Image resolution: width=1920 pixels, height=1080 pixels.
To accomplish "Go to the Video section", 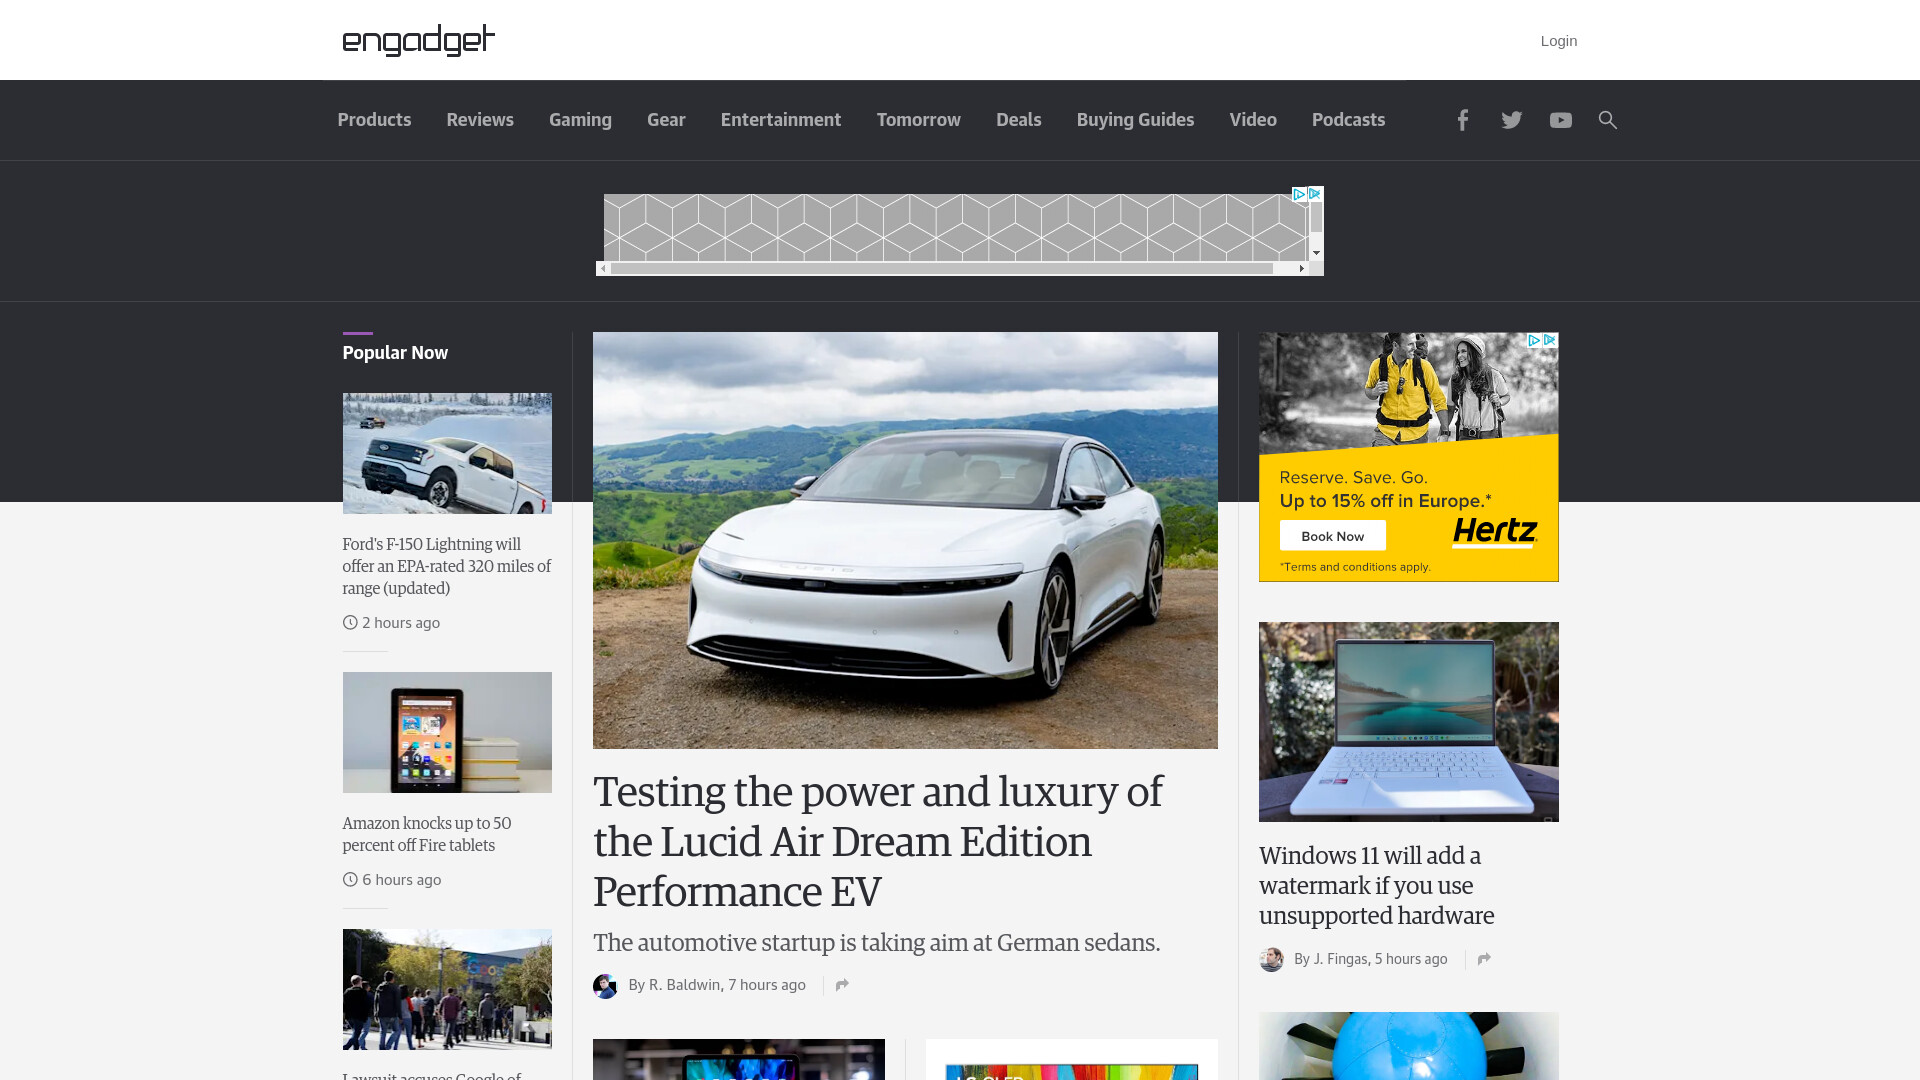I will coord(1253,120).
